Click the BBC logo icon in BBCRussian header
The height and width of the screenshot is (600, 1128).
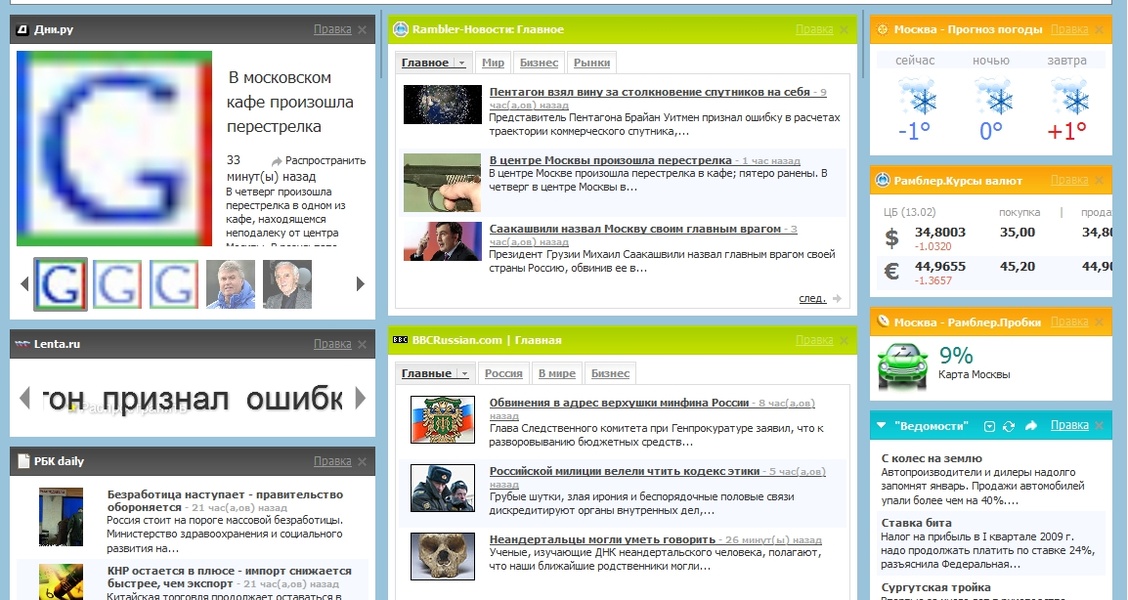coord(401,340)
